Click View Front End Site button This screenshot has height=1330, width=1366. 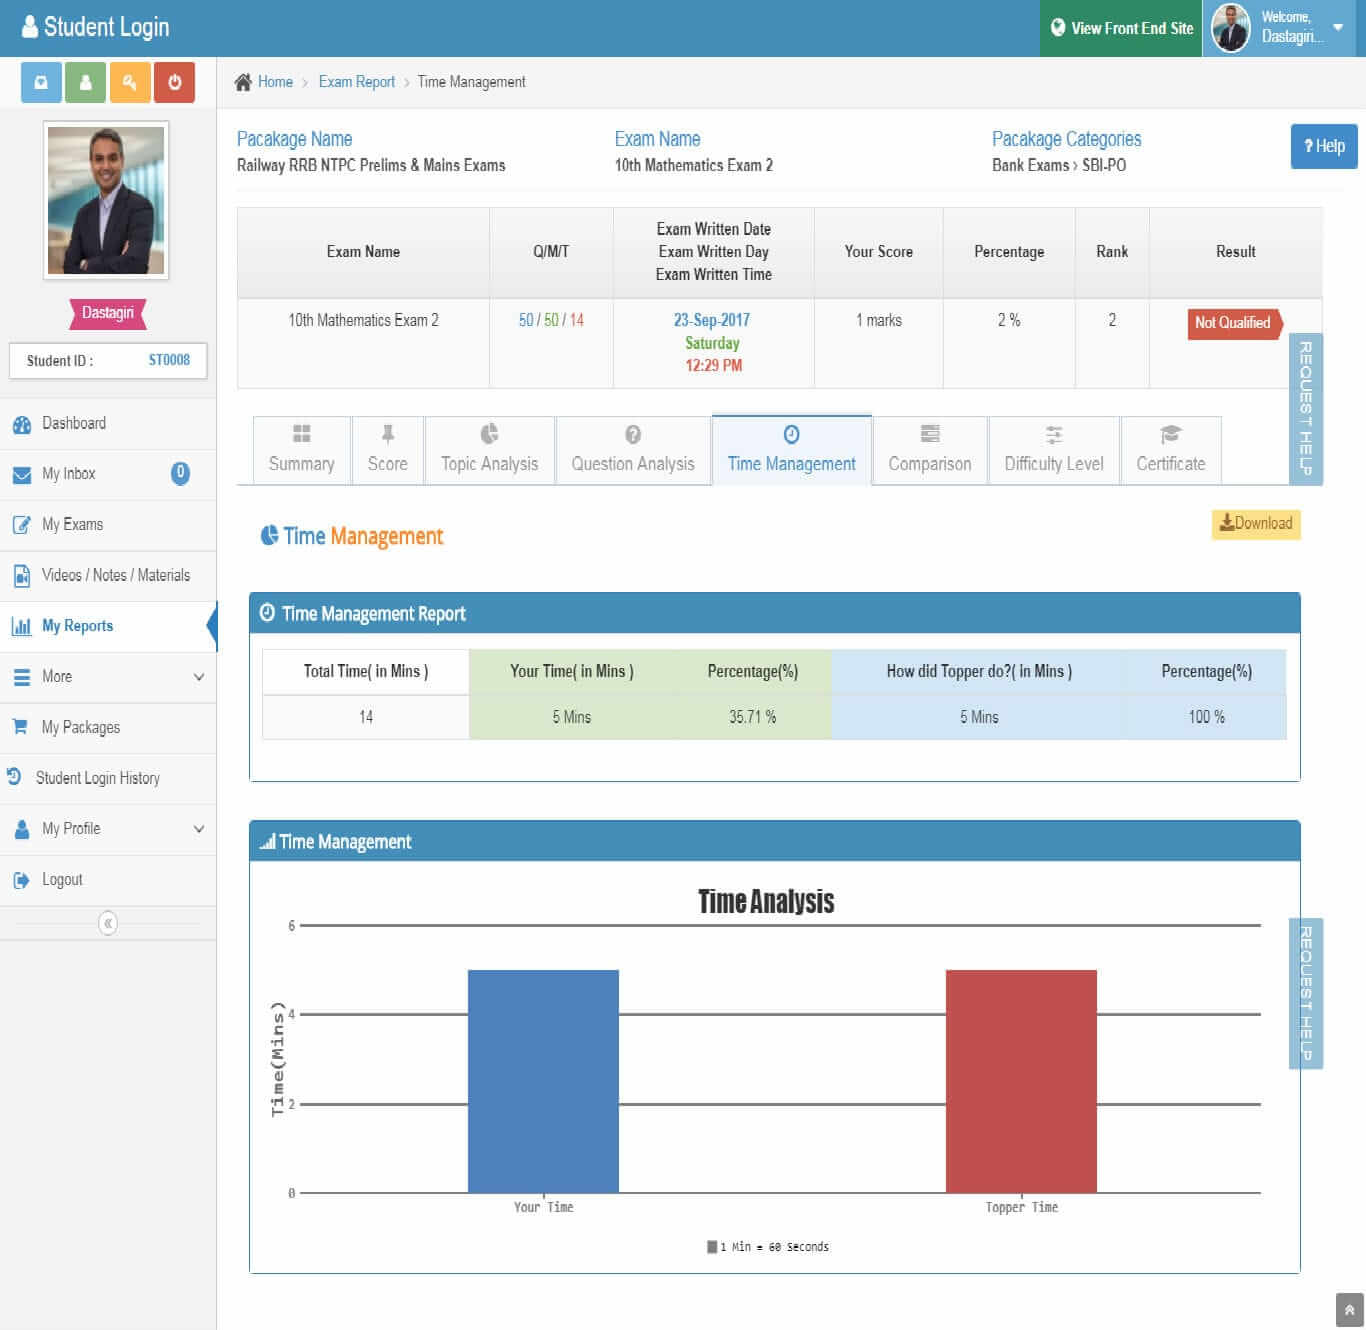(1121, 28)
